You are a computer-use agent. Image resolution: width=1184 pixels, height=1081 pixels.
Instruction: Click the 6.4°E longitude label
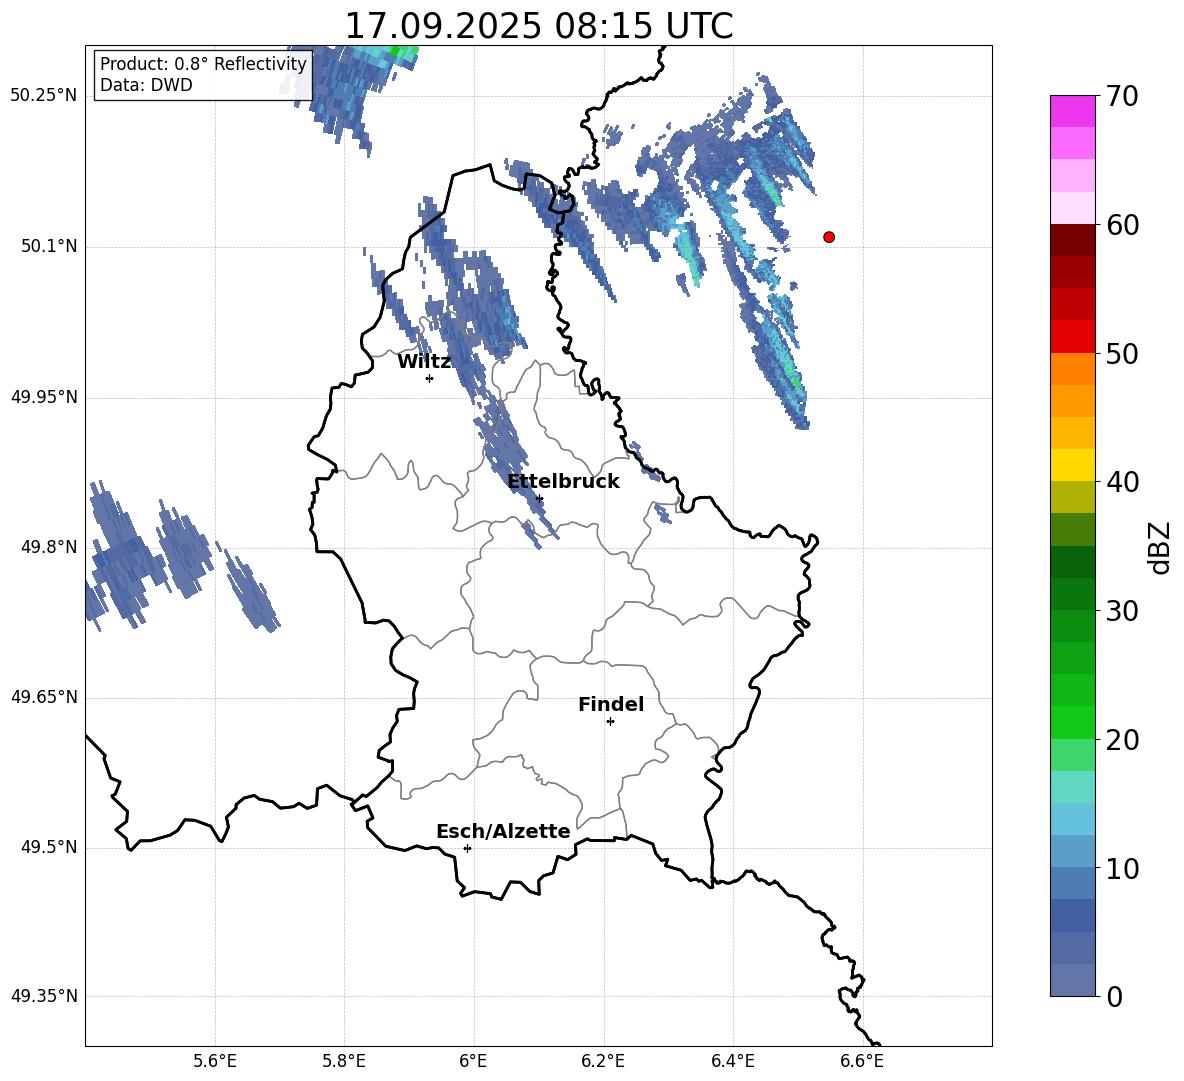point(732,1061)
